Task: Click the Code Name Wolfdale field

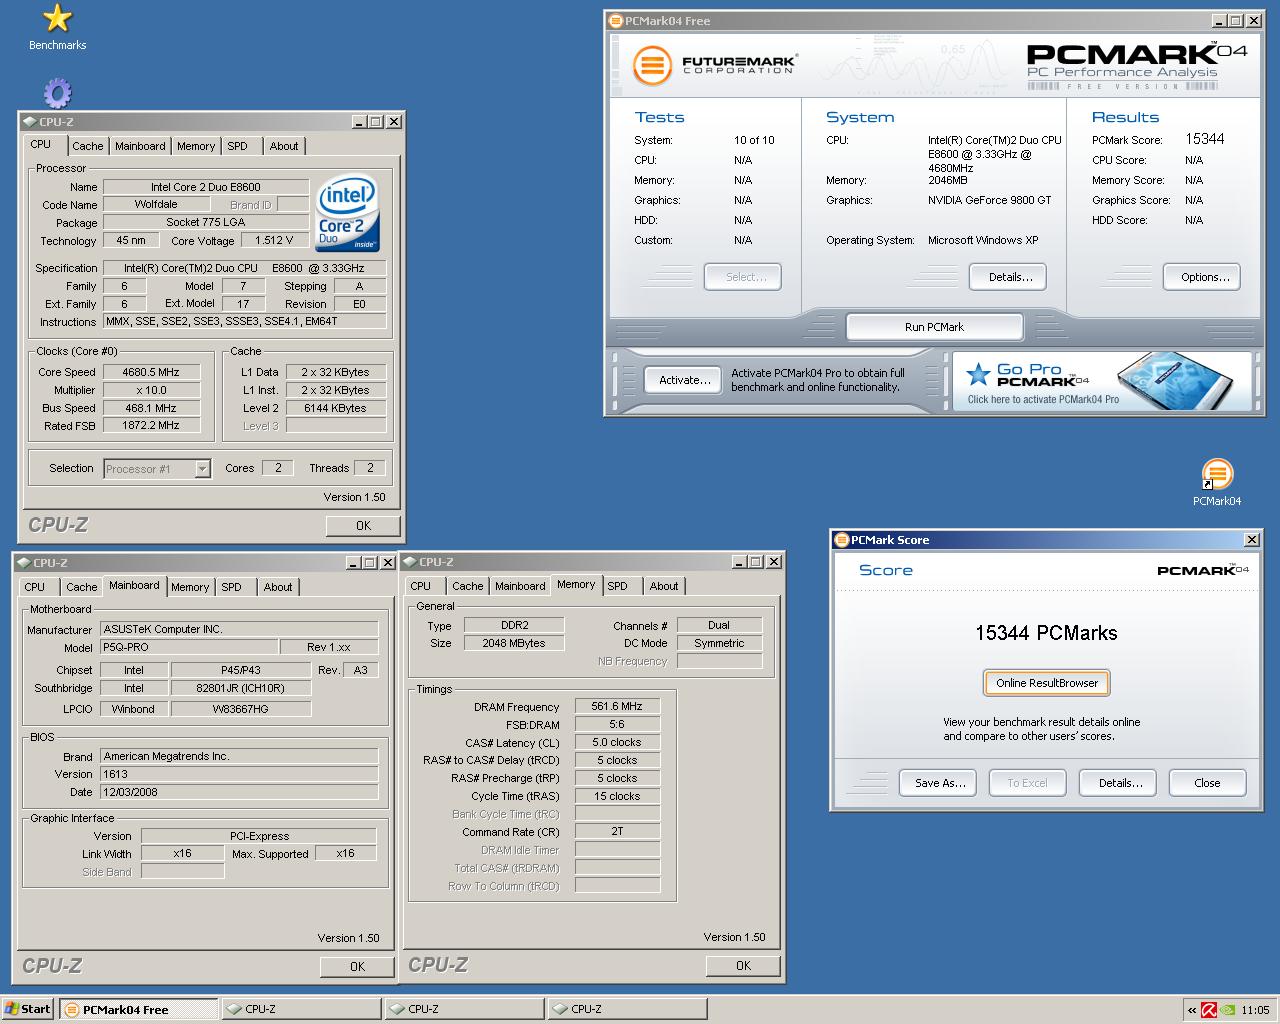Action: (156, 204)
